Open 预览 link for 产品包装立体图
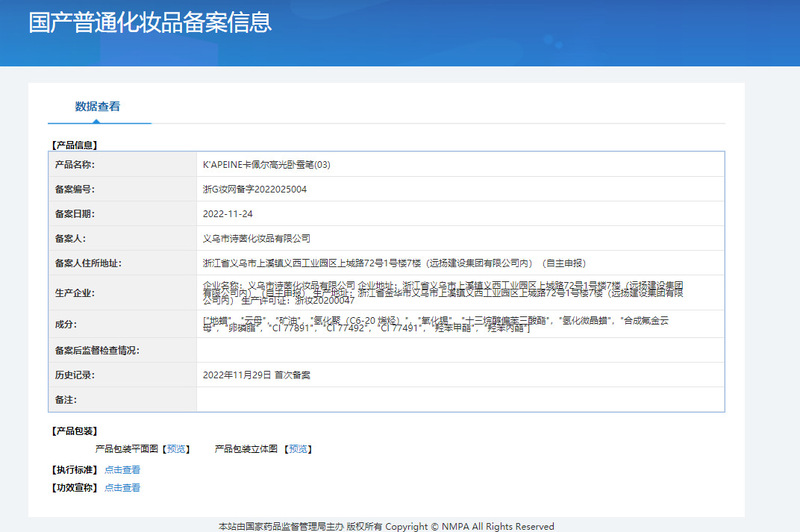This screenshot has height=532, width=800. click(298, 449)
